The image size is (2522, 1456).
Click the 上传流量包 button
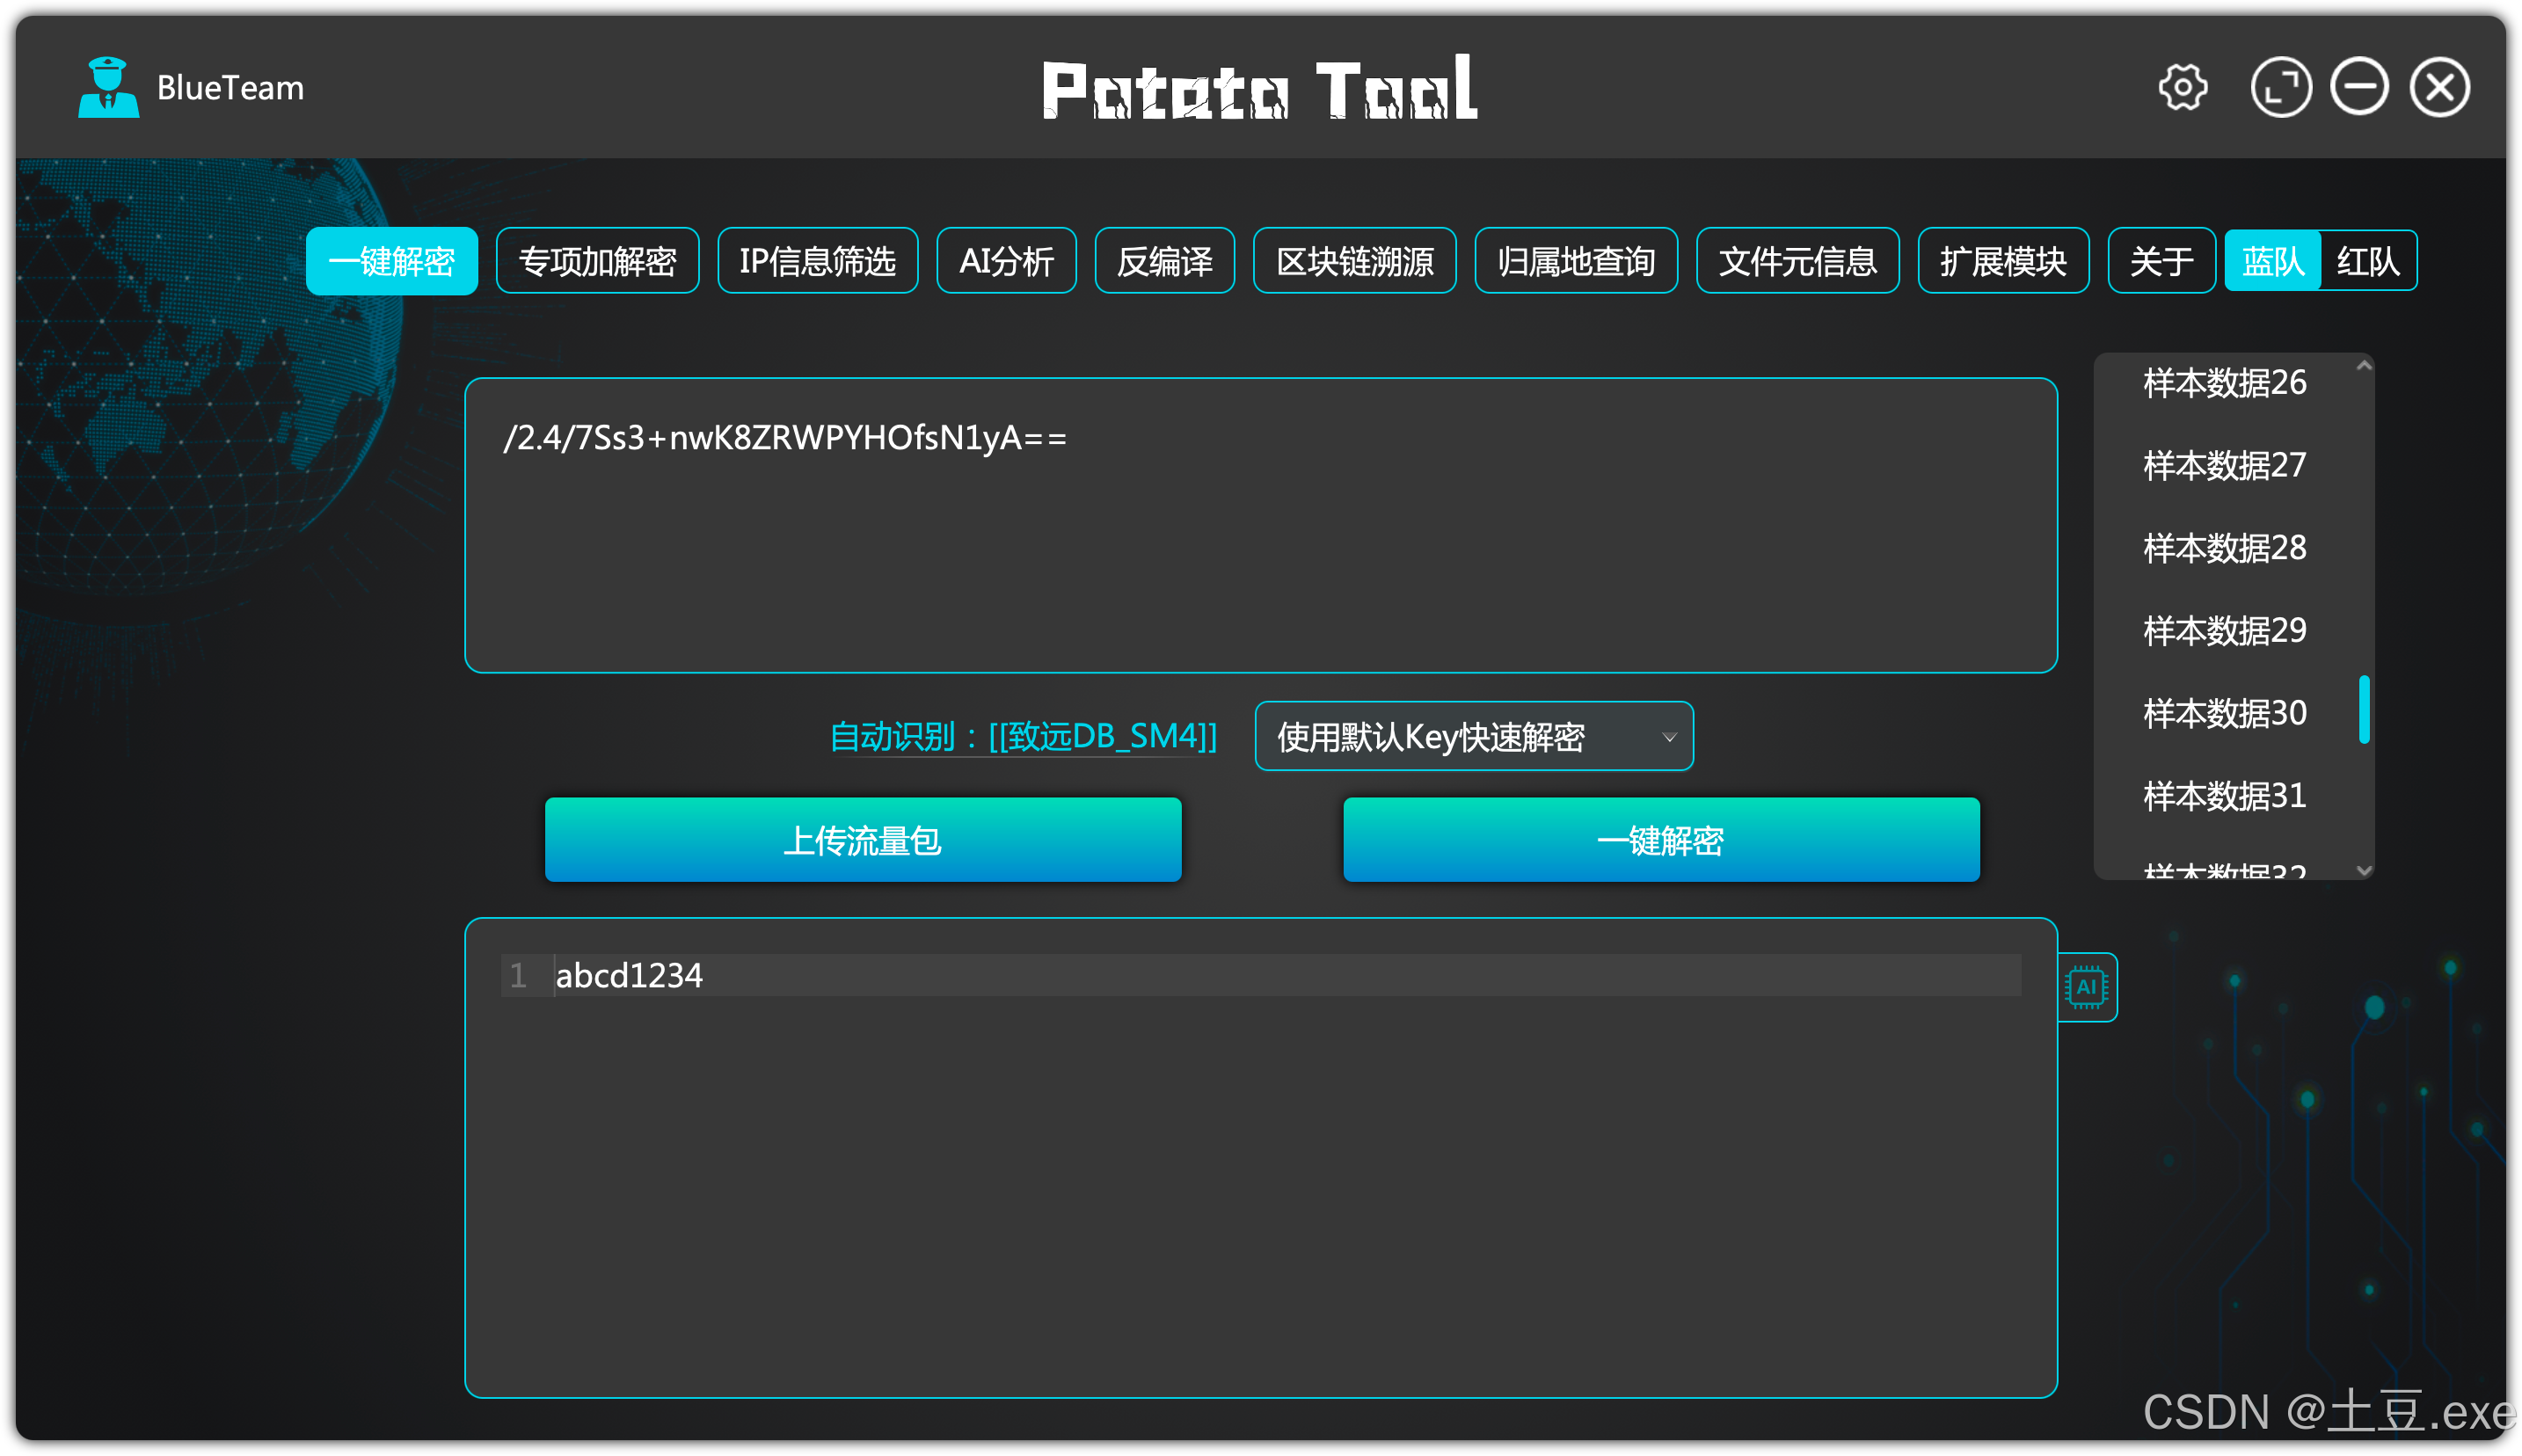coord(862,840)
